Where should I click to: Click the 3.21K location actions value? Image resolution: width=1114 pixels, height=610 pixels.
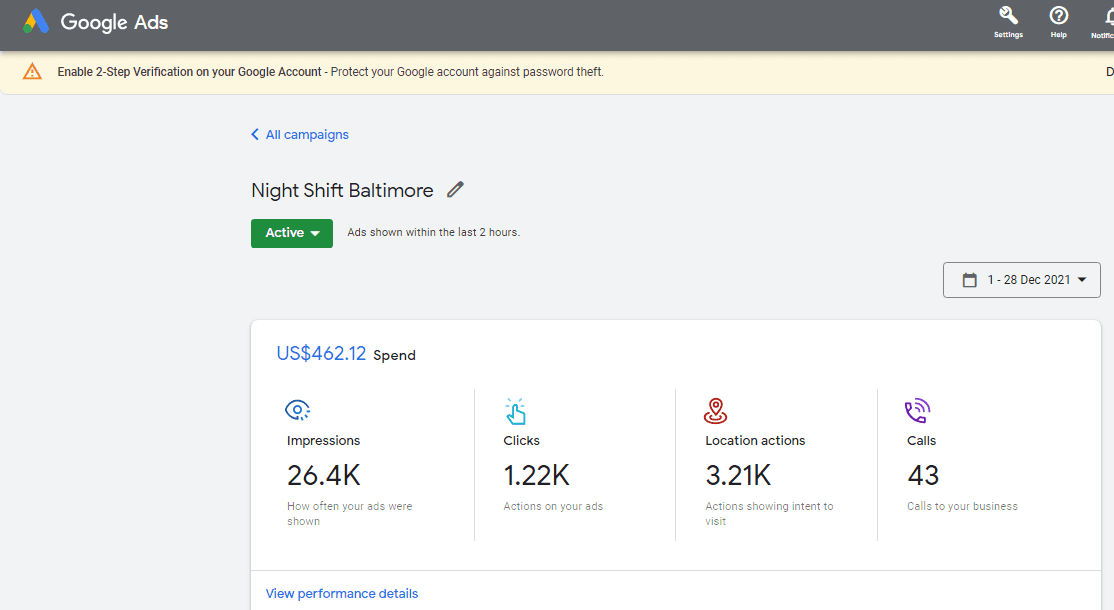738,475
